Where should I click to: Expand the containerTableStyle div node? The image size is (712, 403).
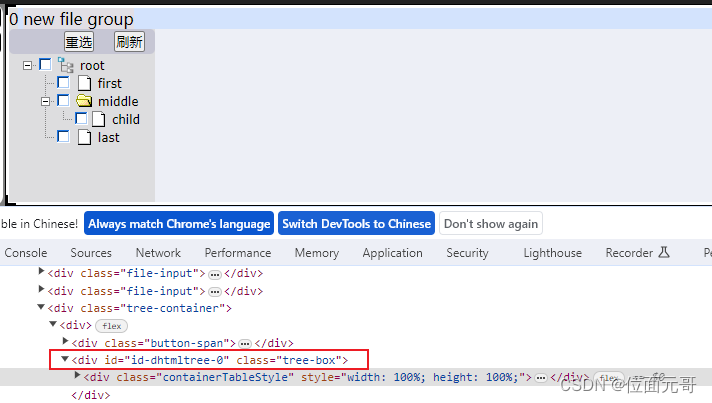(77, 375)
